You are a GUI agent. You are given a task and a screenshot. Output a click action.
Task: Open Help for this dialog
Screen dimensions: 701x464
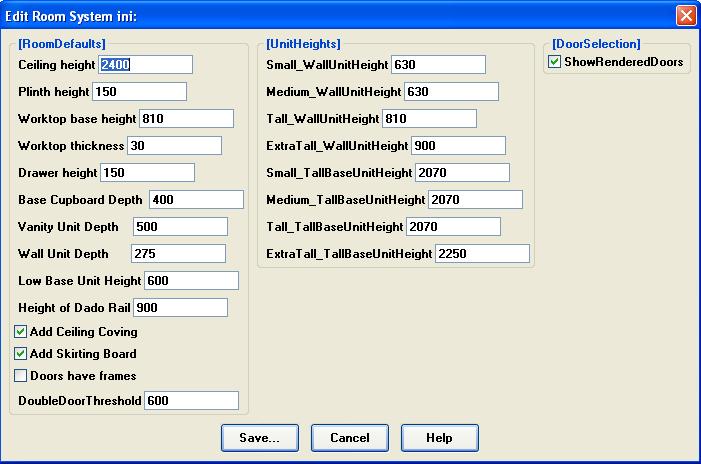click(x=439, y=438)
